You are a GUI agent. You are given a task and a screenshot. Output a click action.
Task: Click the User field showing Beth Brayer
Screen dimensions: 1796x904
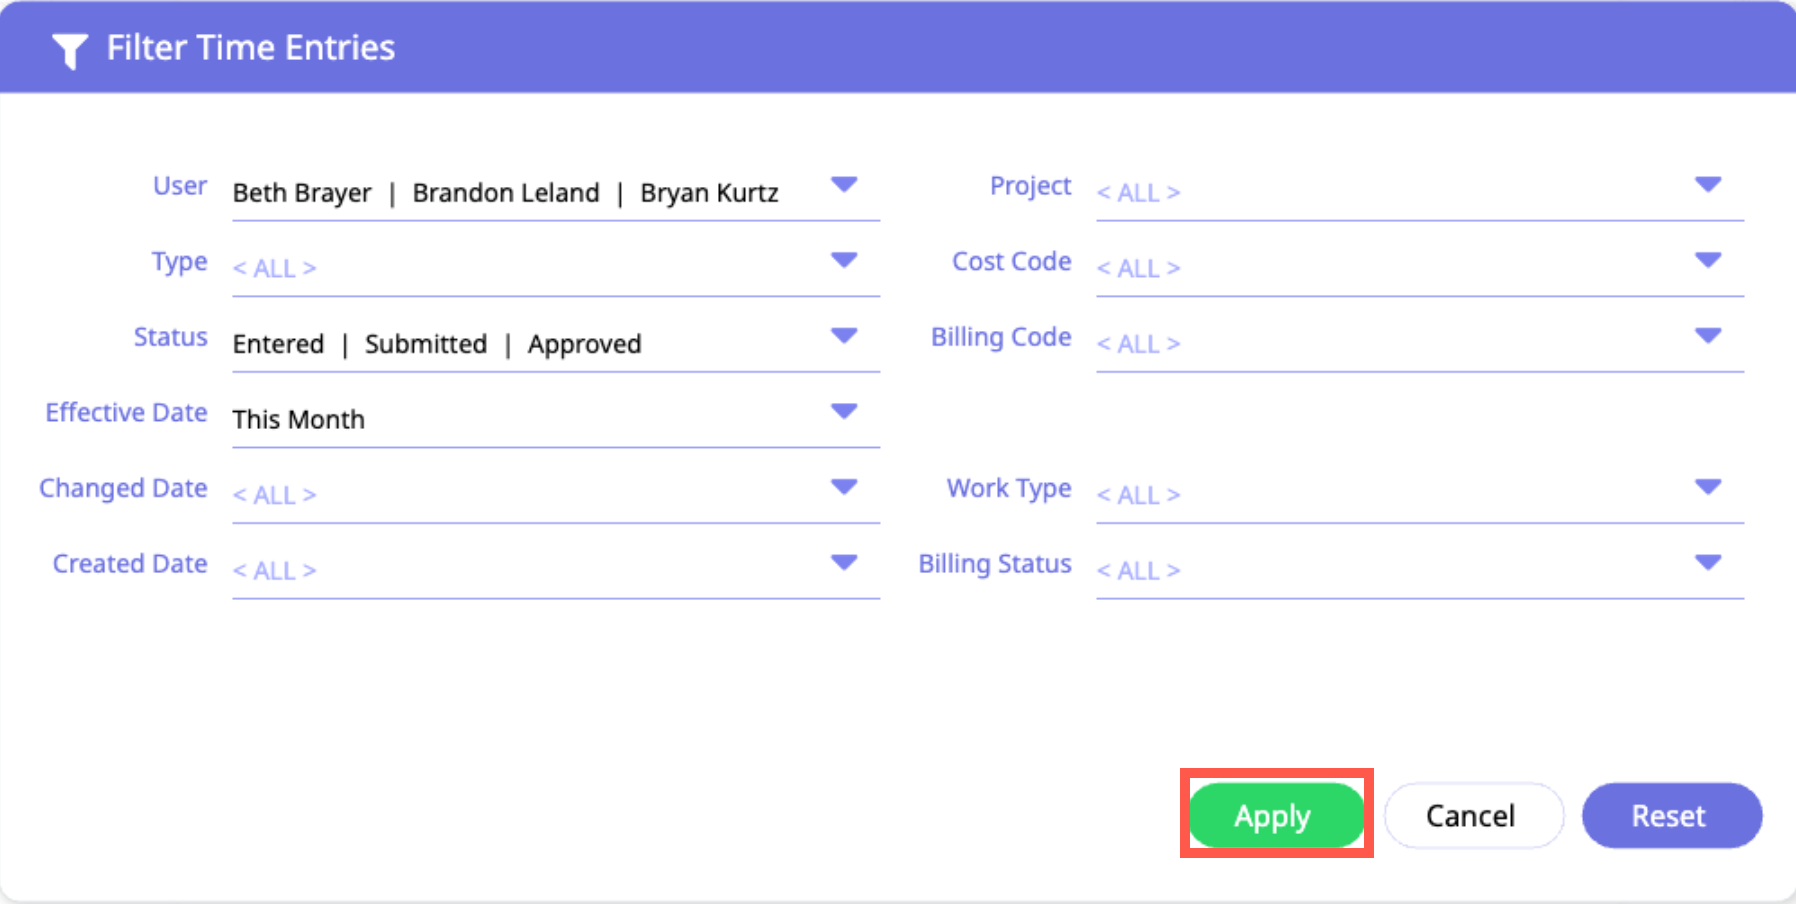click(x=505, y=193)
